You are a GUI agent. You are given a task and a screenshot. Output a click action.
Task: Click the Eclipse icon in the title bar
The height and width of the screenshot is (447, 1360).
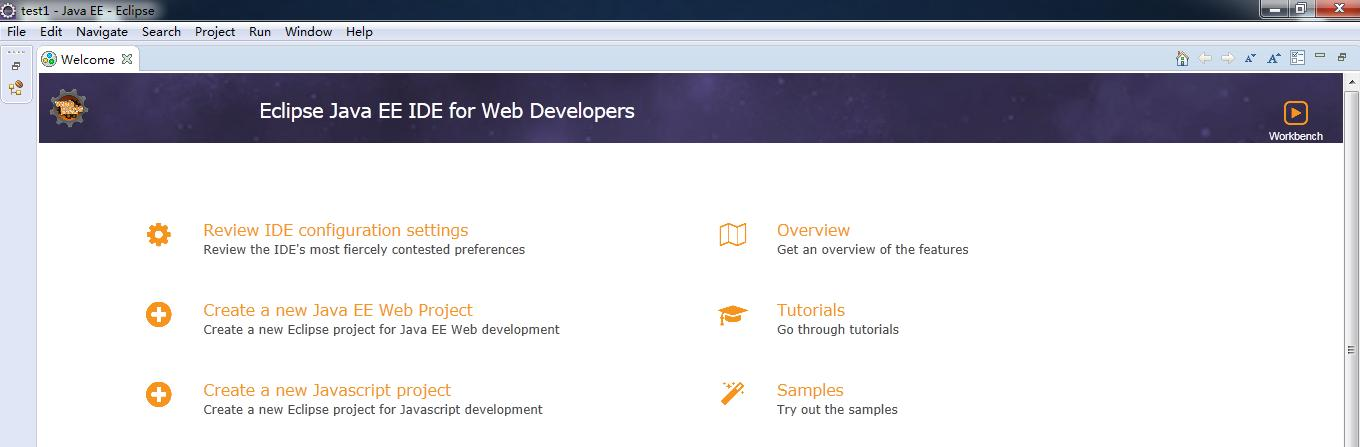click(x=8, y=9)
